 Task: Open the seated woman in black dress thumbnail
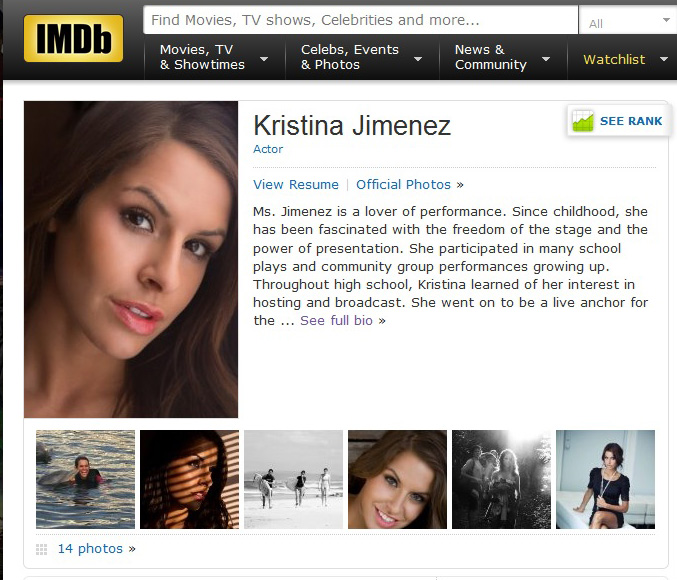605,479
